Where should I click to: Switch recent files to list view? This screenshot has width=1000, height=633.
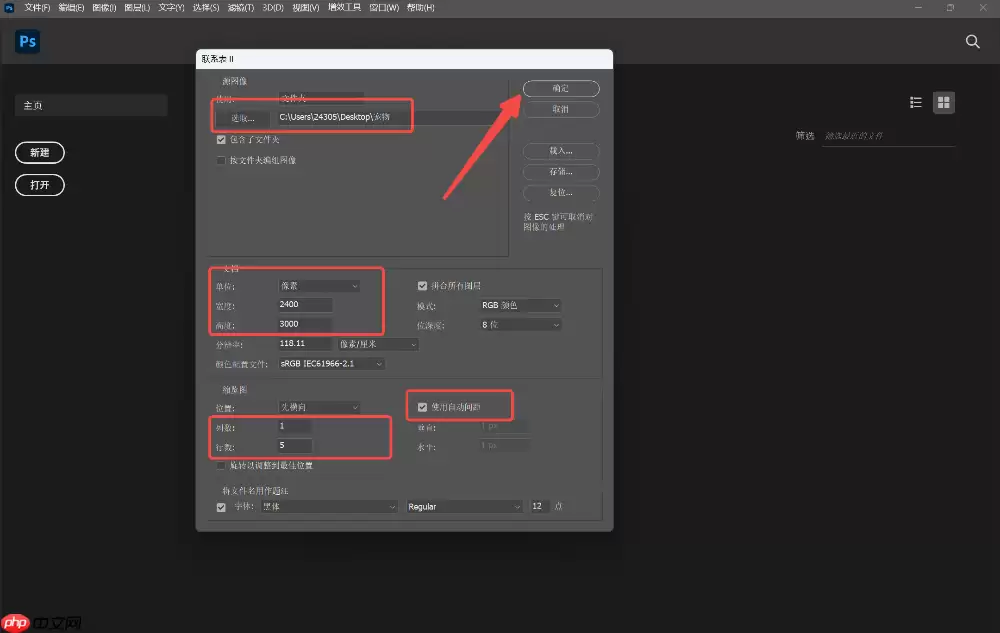tap(915, 101)
